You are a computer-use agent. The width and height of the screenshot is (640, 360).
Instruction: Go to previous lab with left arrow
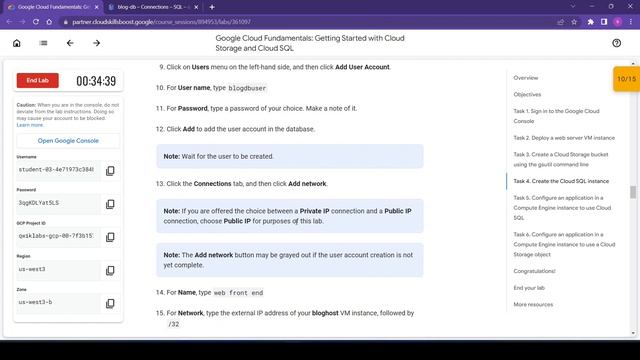70,43
